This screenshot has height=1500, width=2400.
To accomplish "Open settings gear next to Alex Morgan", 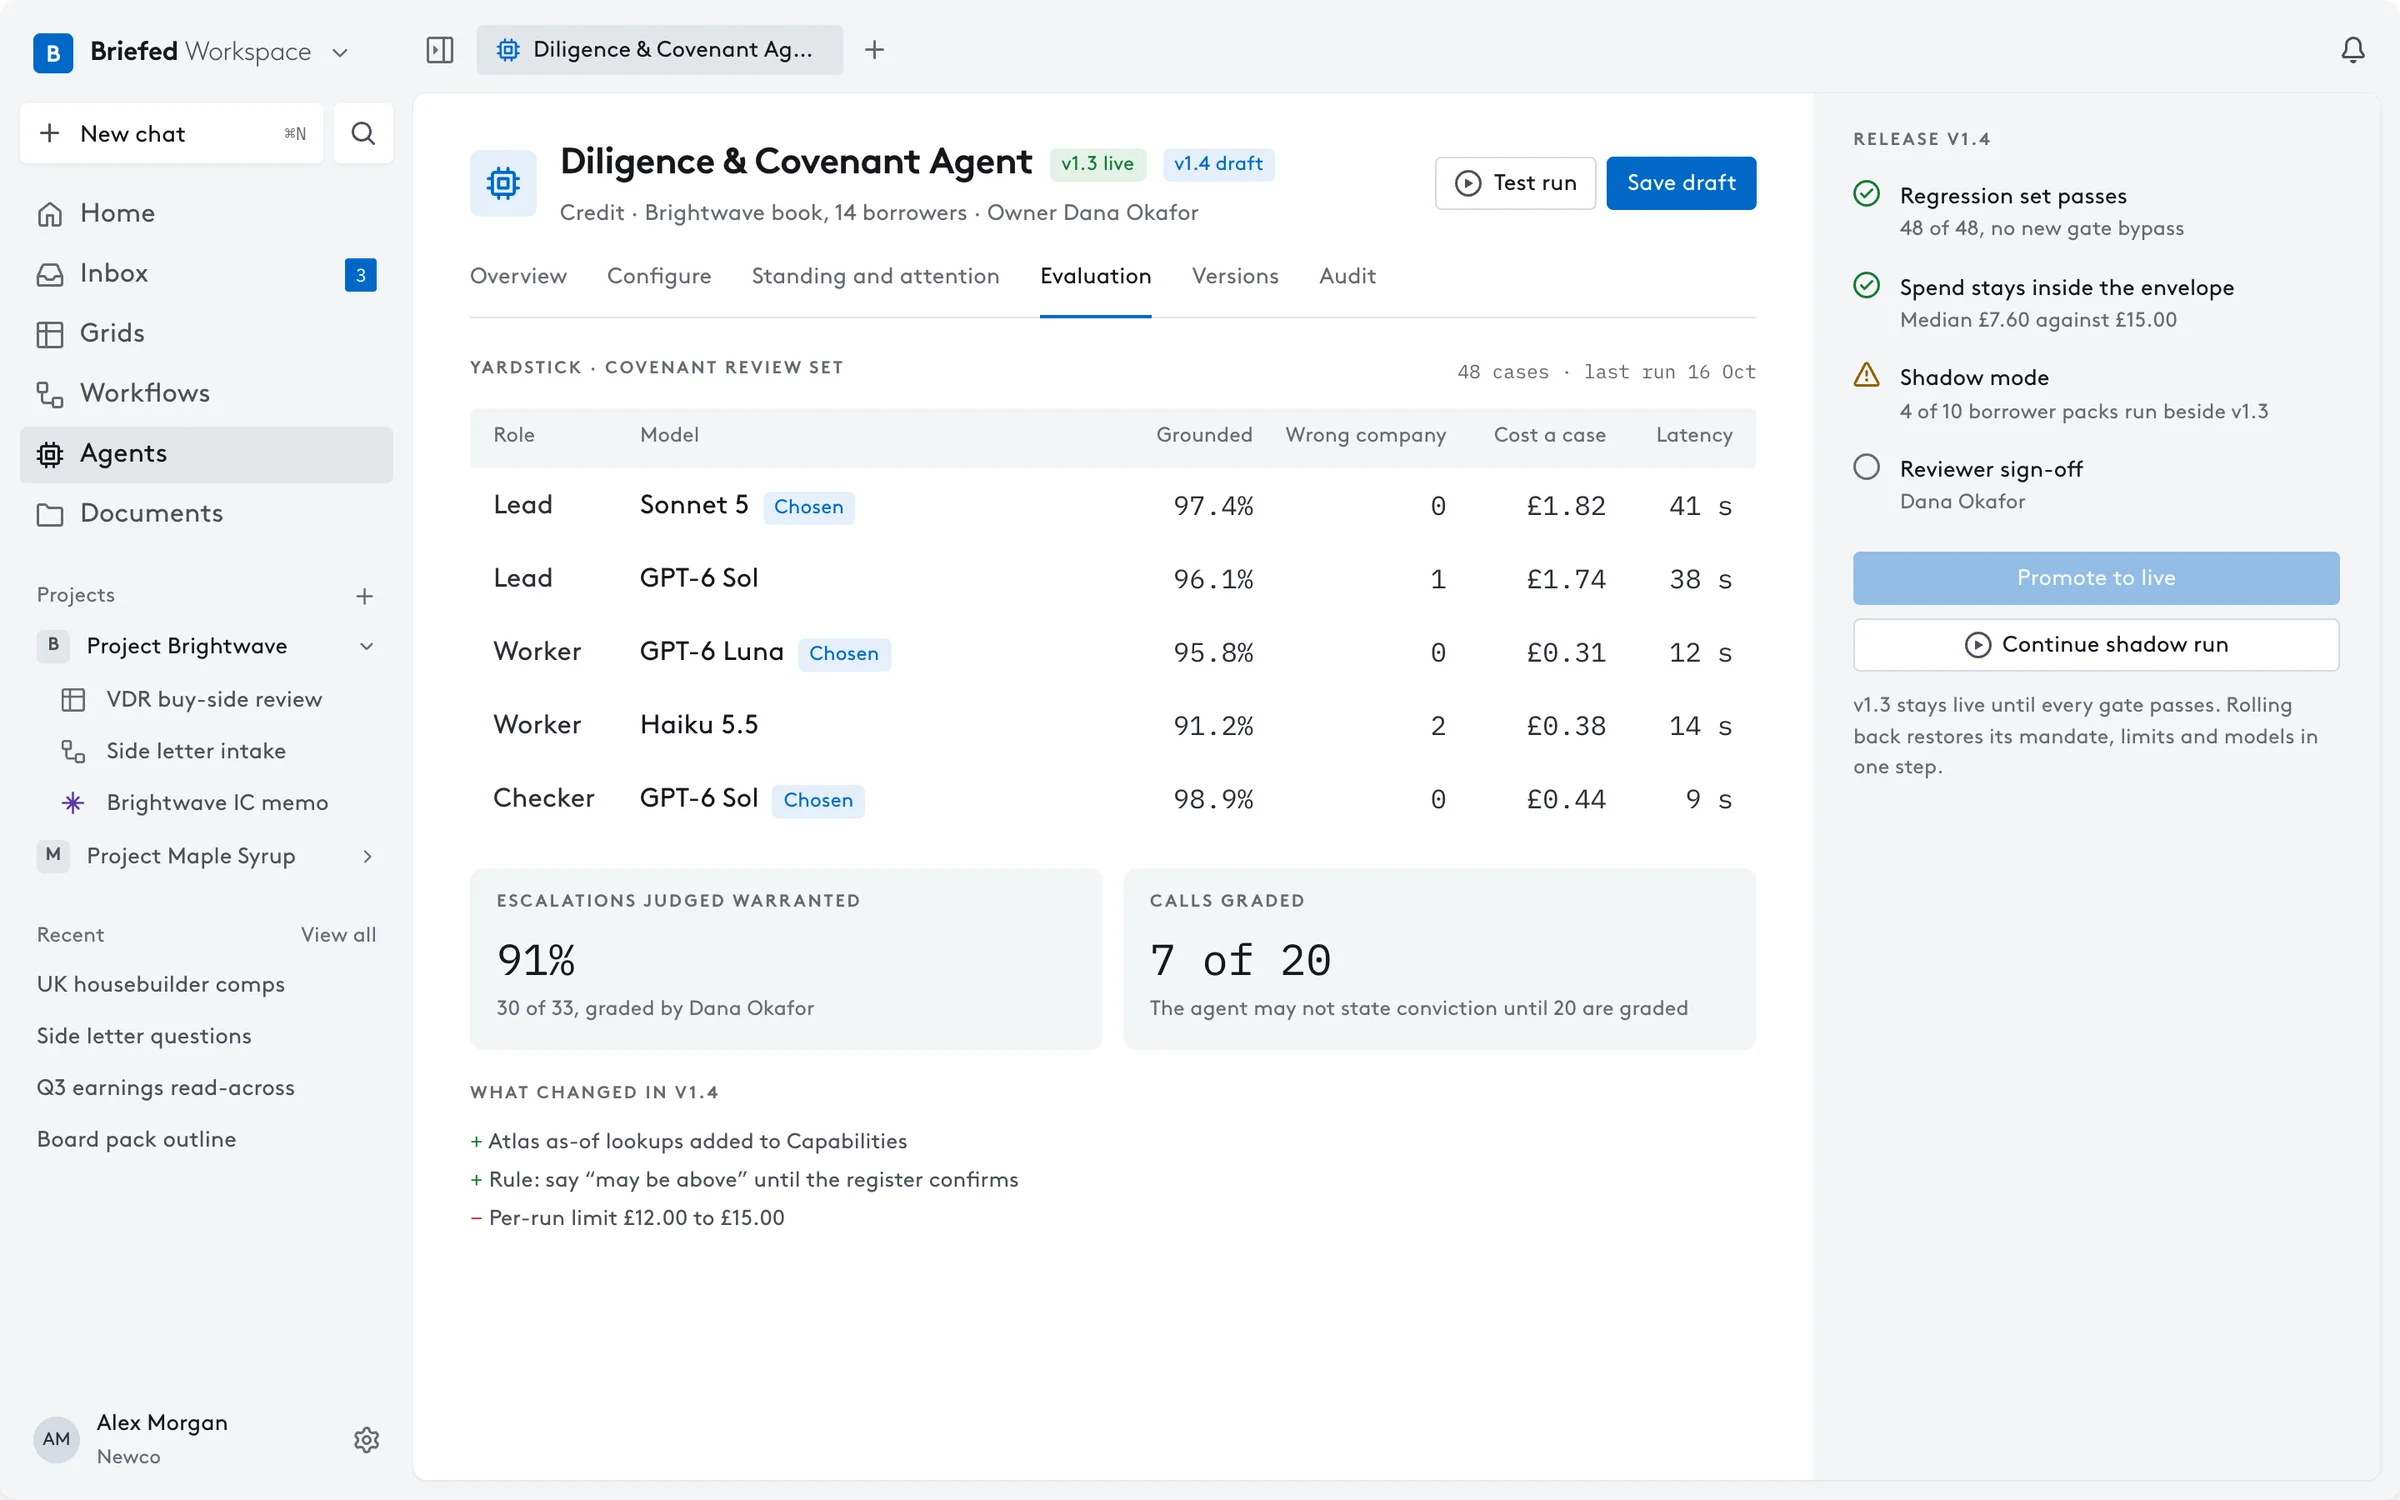I will click(366, 1440).
